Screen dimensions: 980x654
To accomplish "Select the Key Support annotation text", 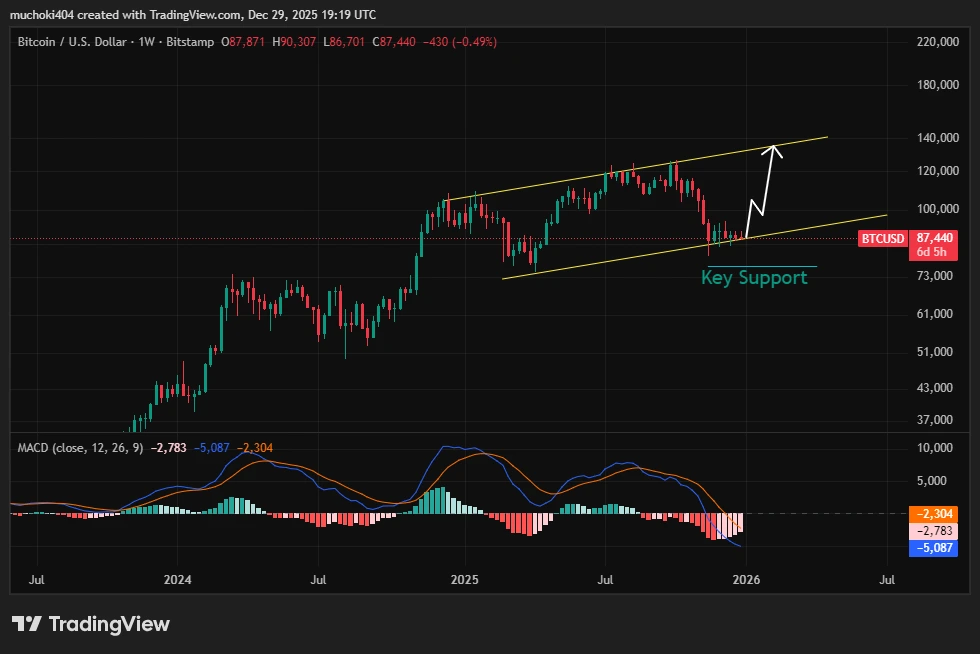I will [754, 278].
